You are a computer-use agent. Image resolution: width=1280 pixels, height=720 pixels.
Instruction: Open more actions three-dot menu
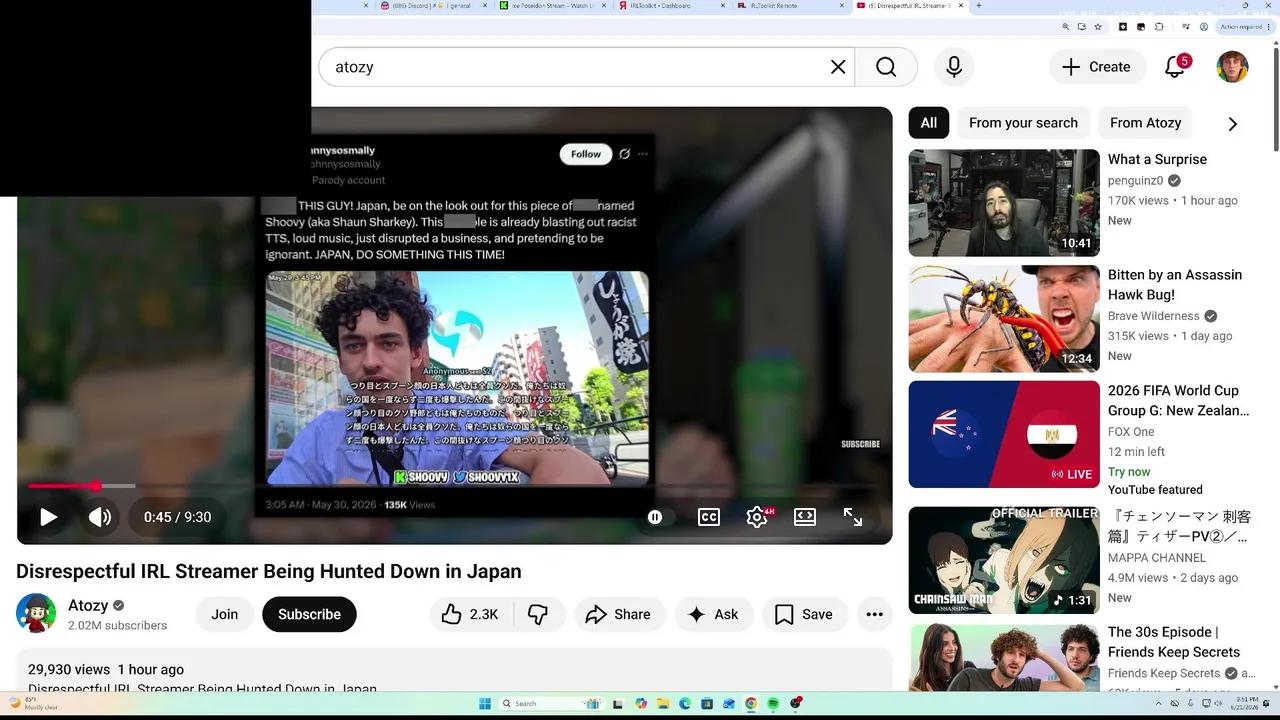[x=874, y=614]
